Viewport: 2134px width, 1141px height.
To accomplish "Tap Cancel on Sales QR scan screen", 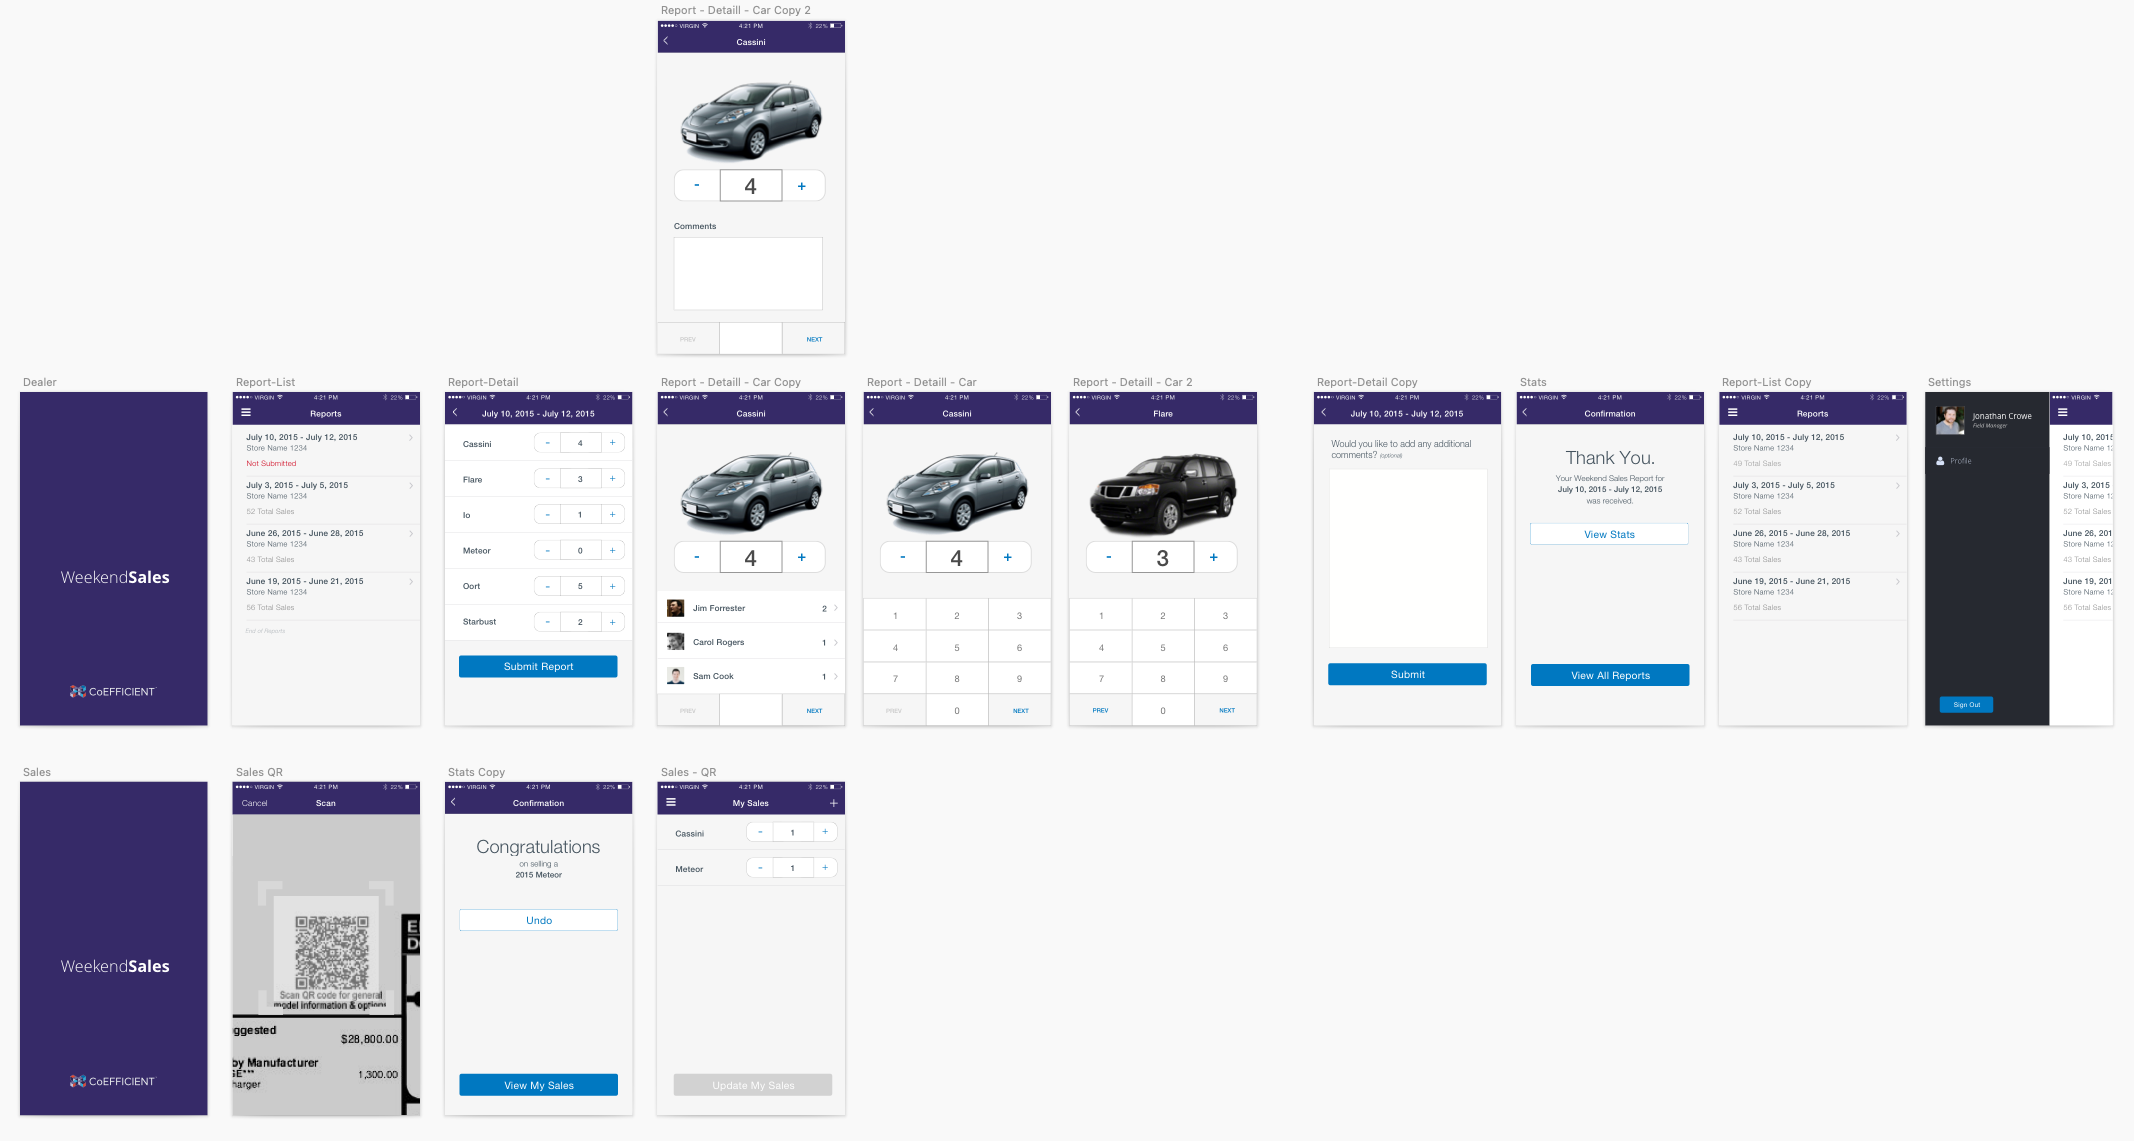I will pos(255,803).
